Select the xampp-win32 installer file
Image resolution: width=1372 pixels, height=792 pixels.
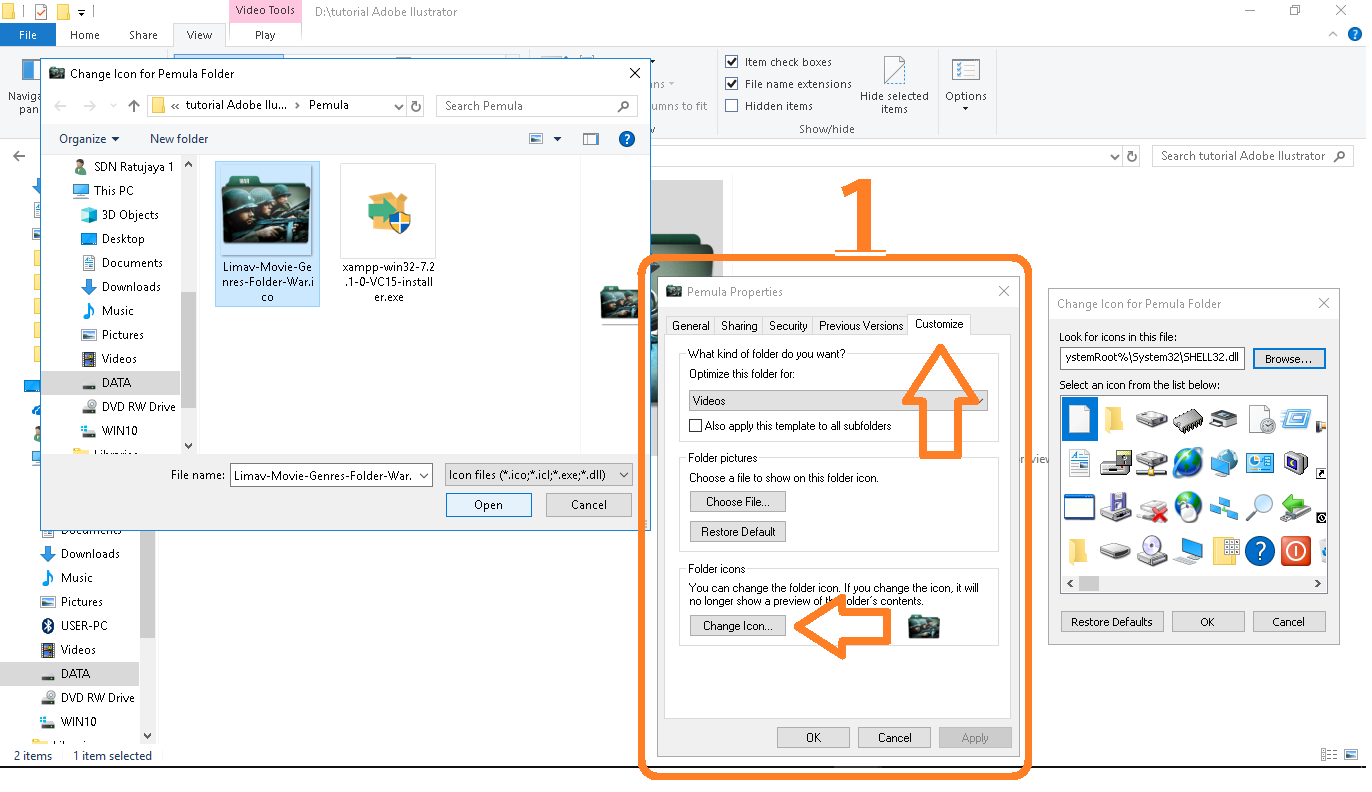click(x=388, y=234)
